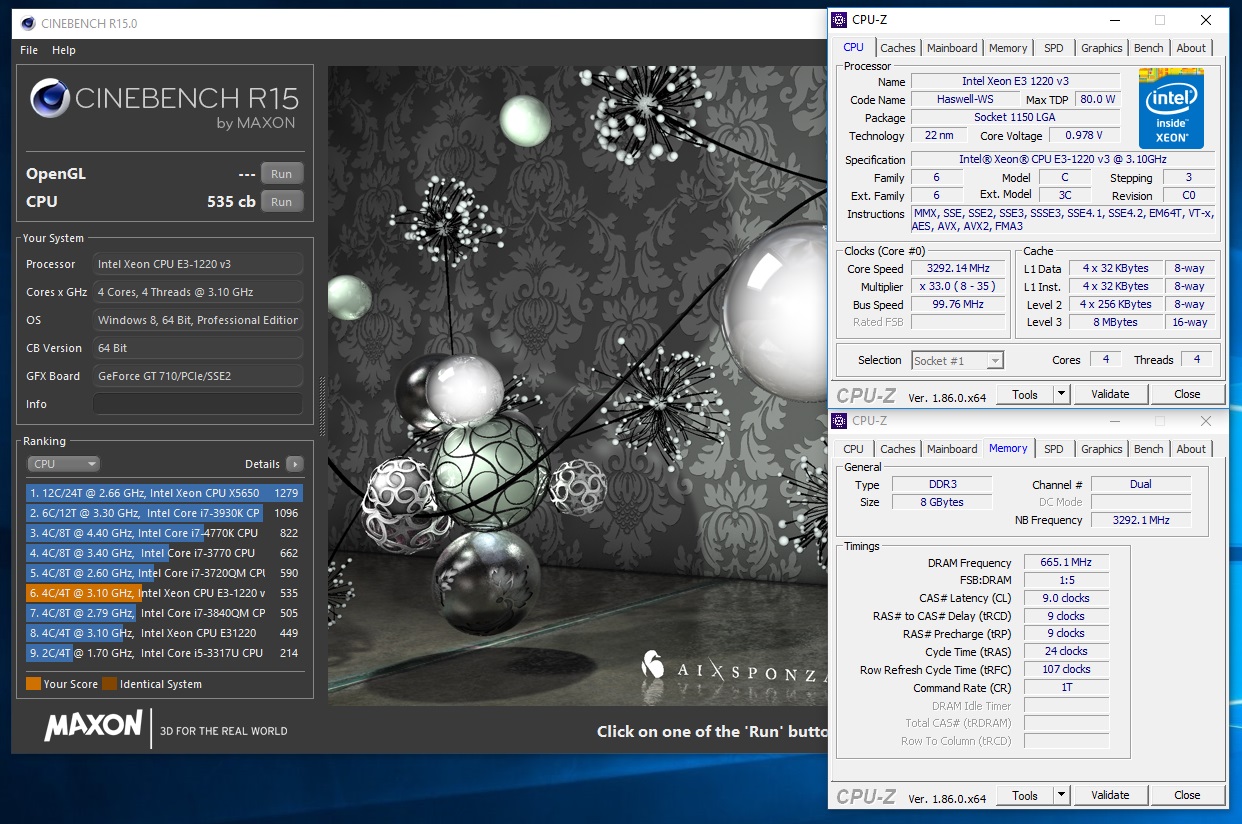Click NB Frequency value 3292.1 MHz
This screenshot has height=824, width=1242.
click(x=1140, y=520)
